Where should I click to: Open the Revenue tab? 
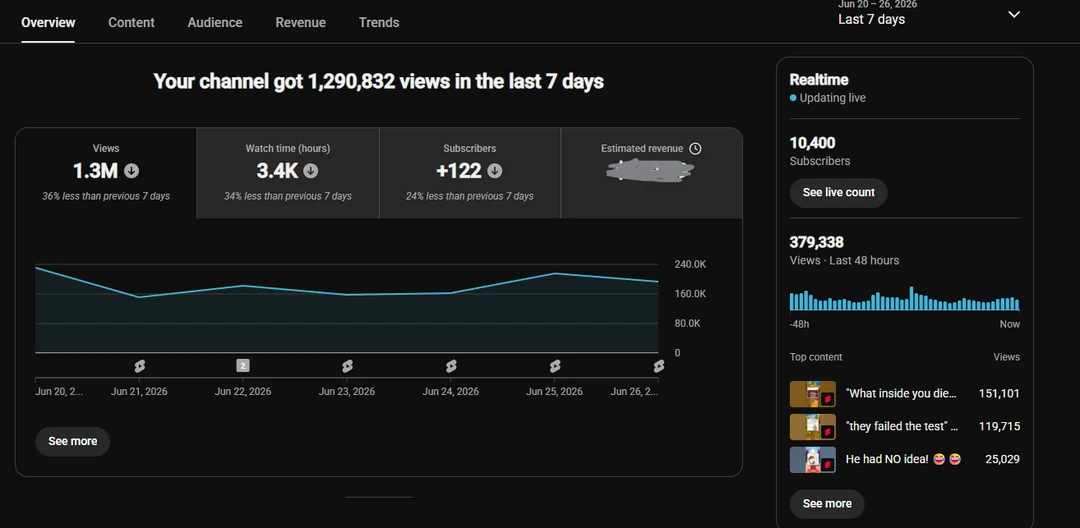tap(300, 22)
